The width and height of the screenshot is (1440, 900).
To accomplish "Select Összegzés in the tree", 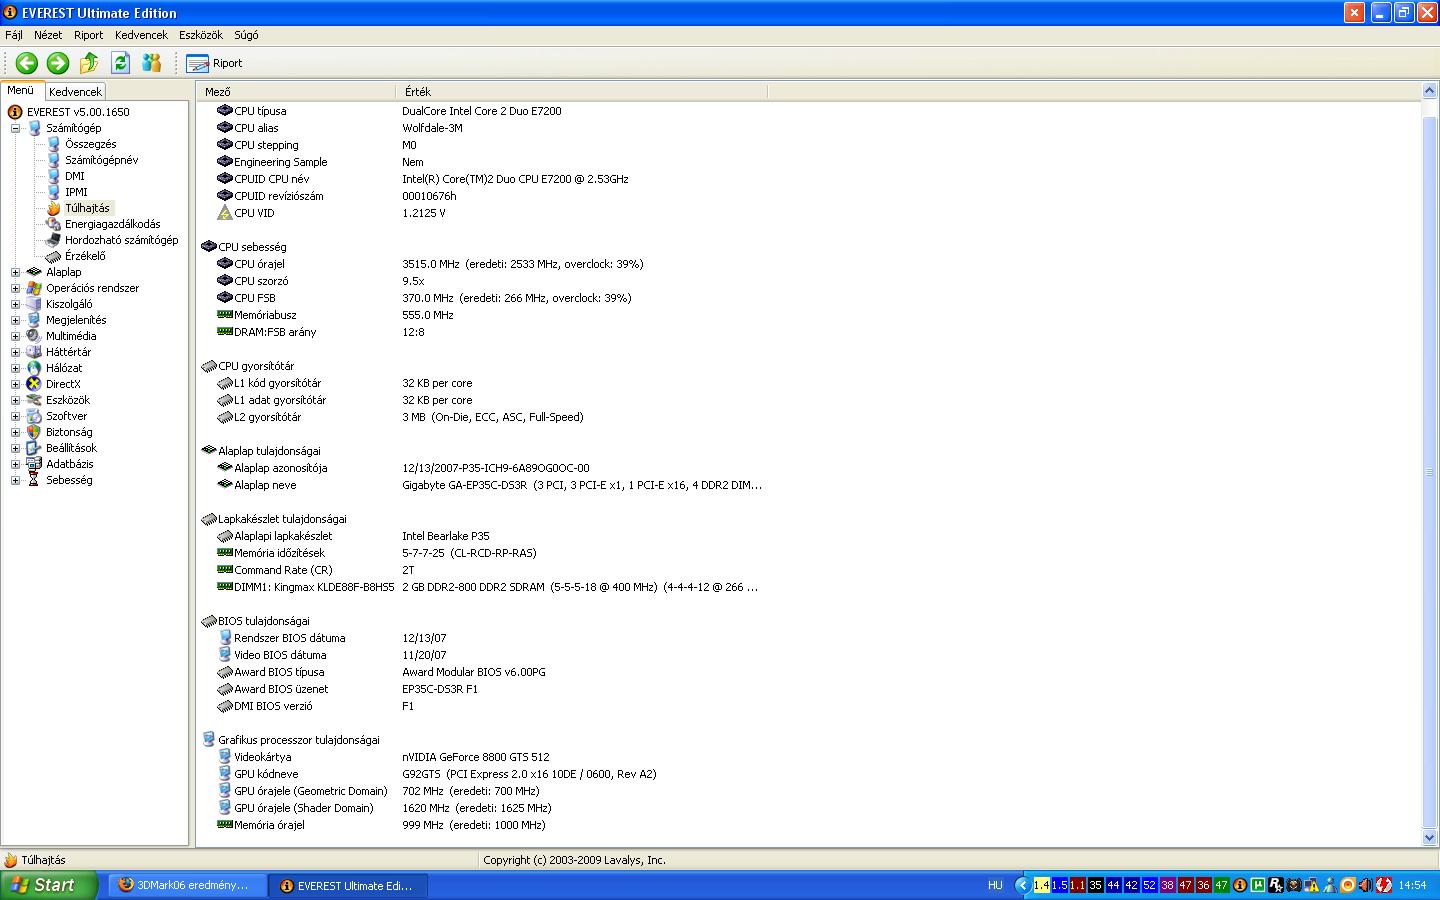I will click(x=91, y=144).
